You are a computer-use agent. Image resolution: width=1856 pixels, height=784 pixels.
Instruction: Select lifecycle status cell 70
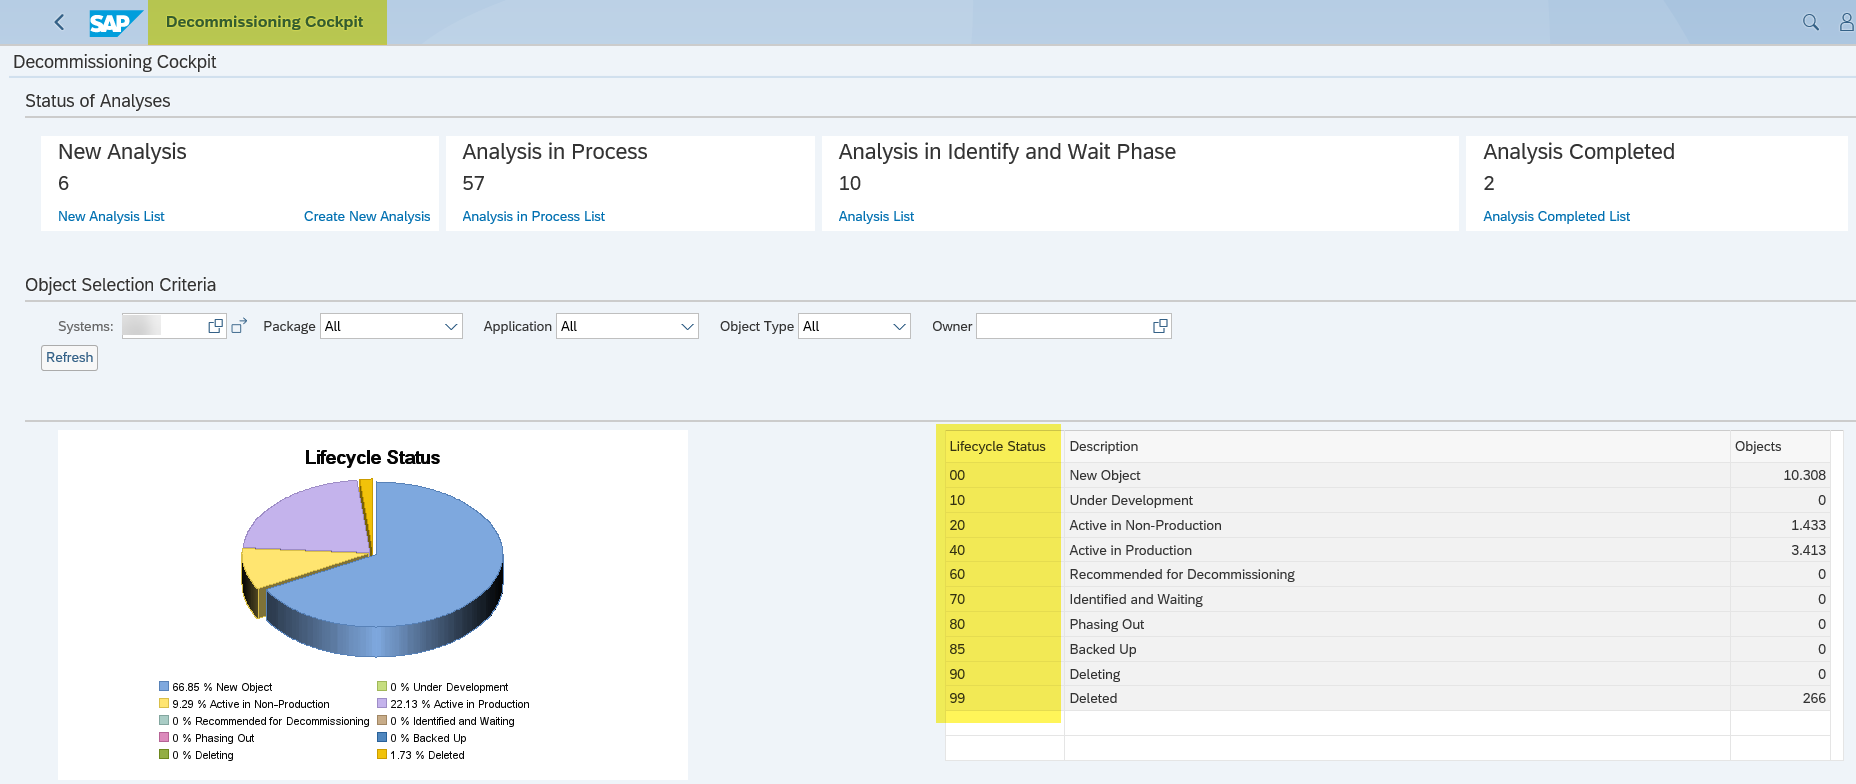click(x=1004, y=599)
